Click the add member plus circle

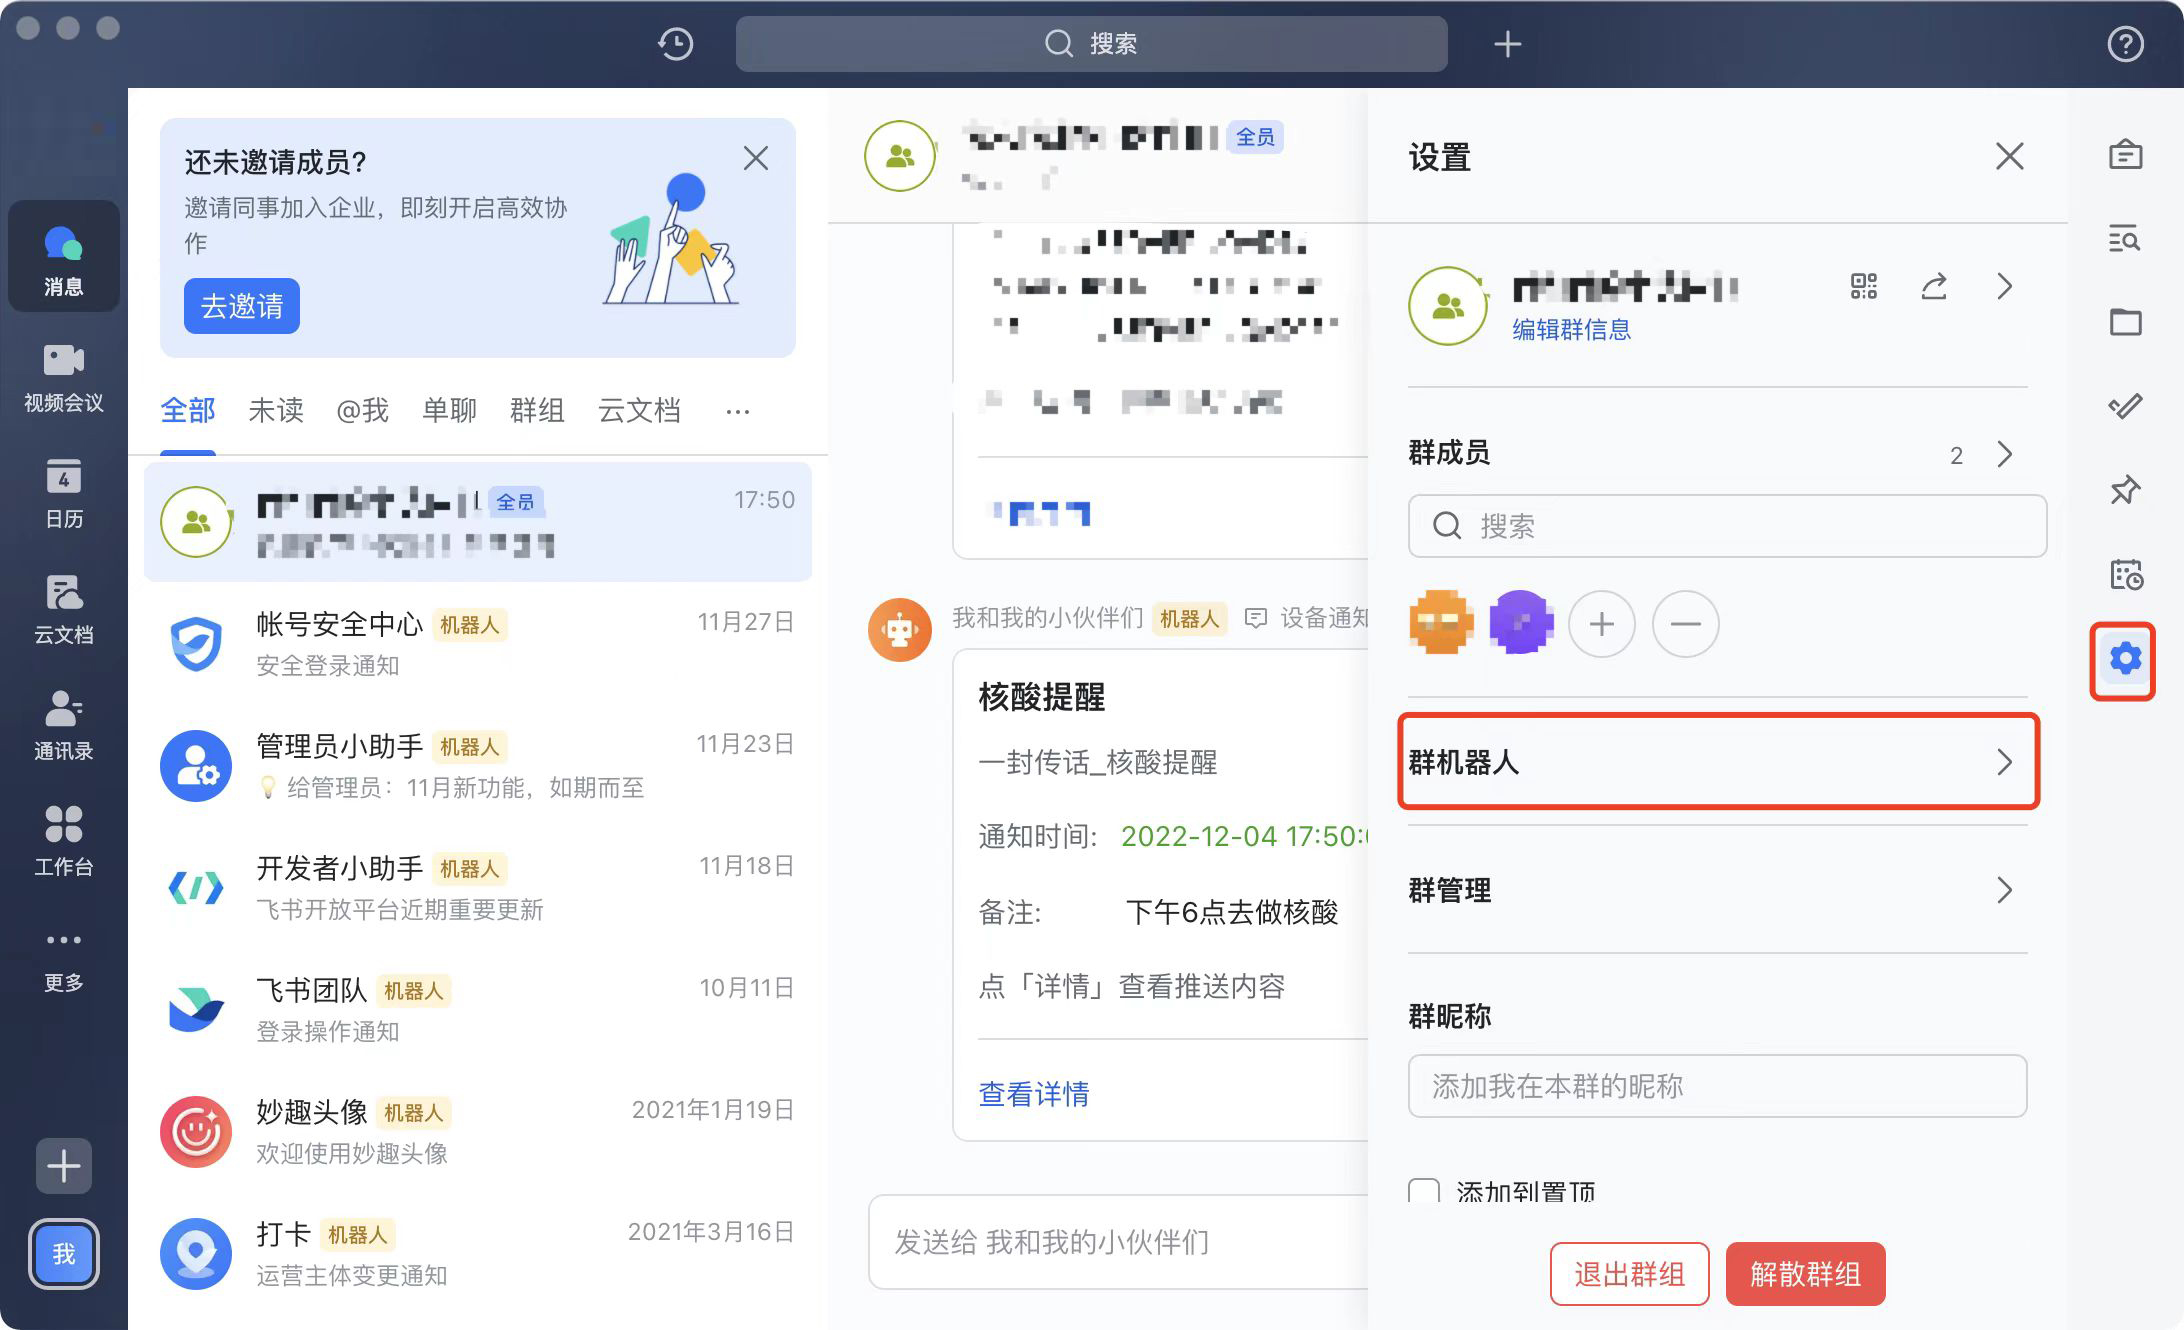(x=1602, y=624)
